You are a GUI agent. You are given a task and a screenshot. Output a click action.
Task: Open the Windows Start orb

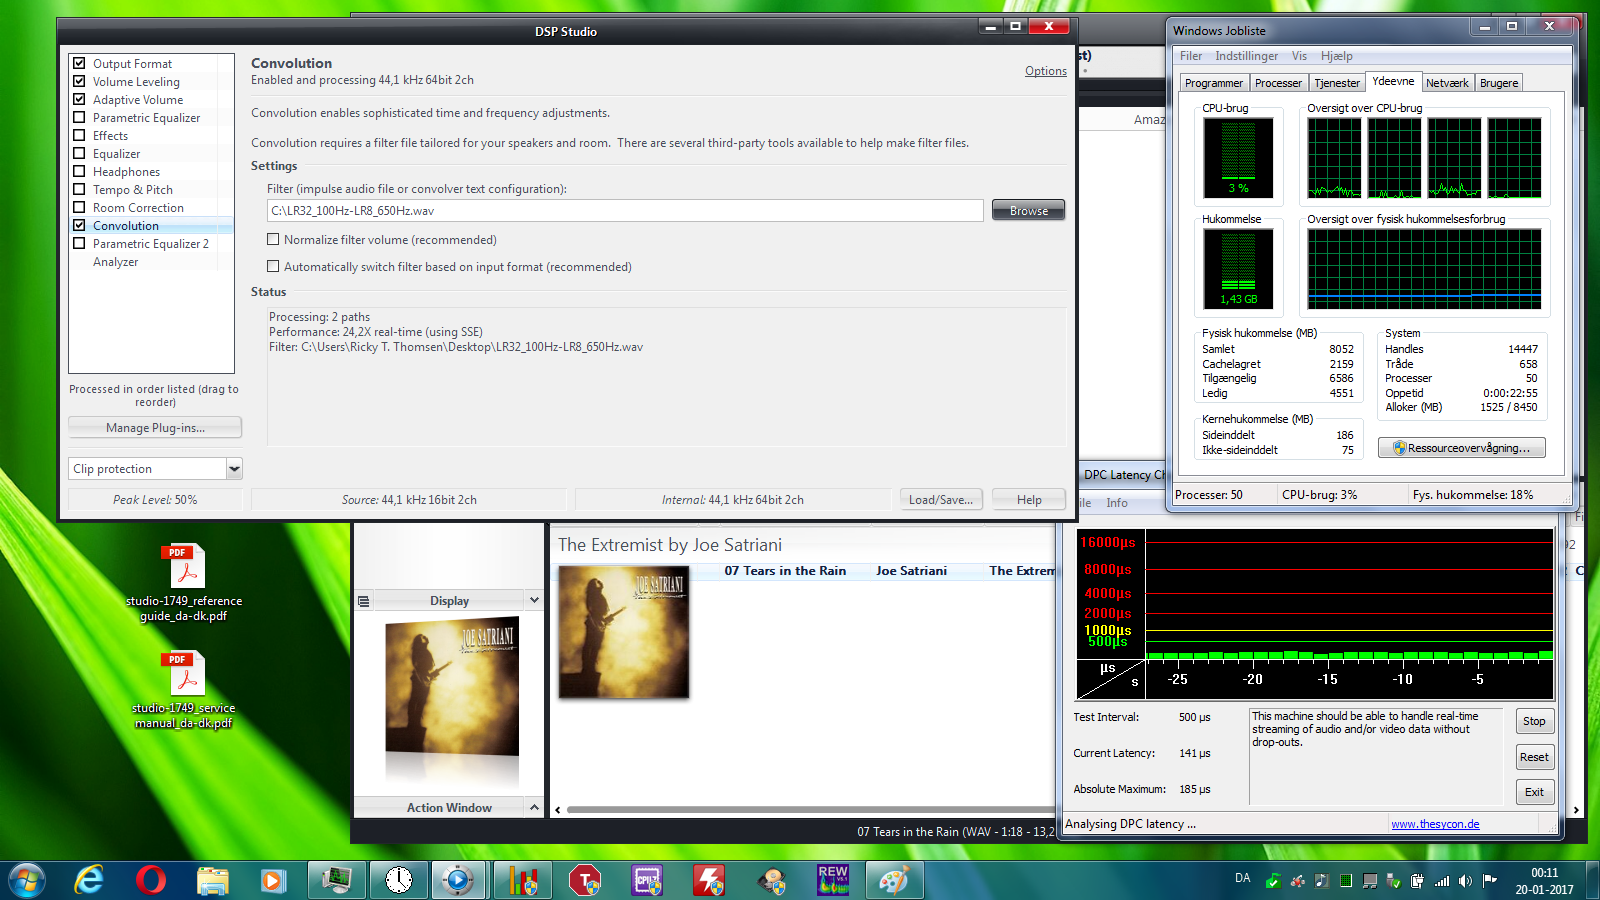point(27,880)
